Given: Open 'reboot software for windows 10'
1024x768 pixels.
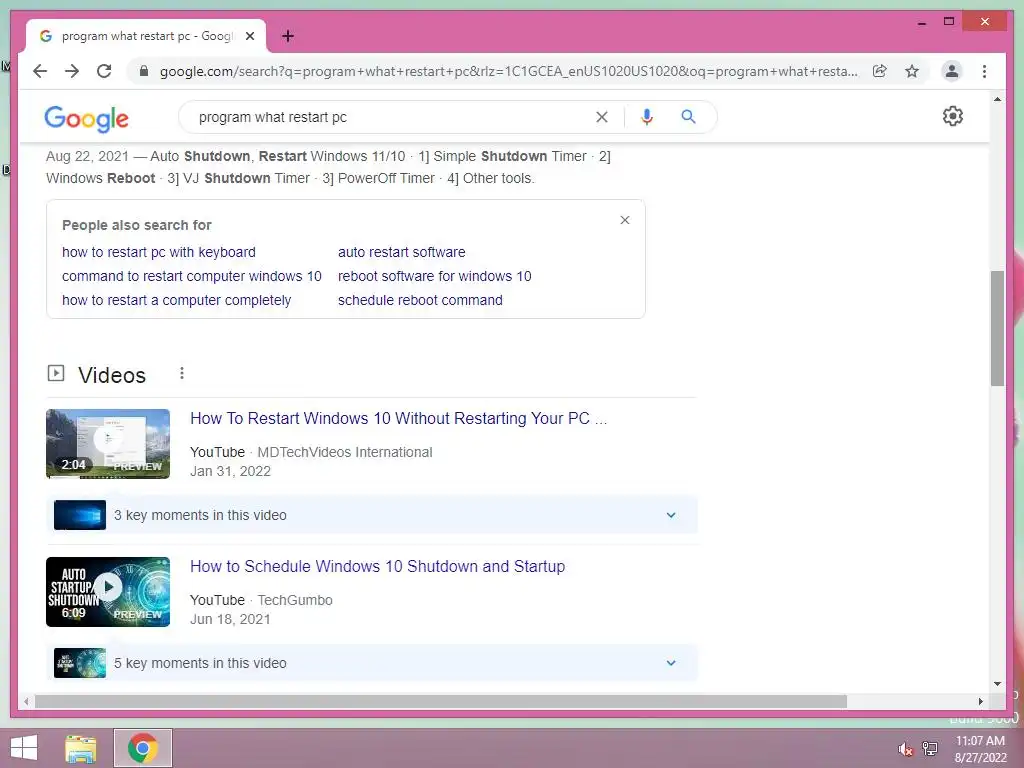Looking at the screenshot, I should [434, 276].
